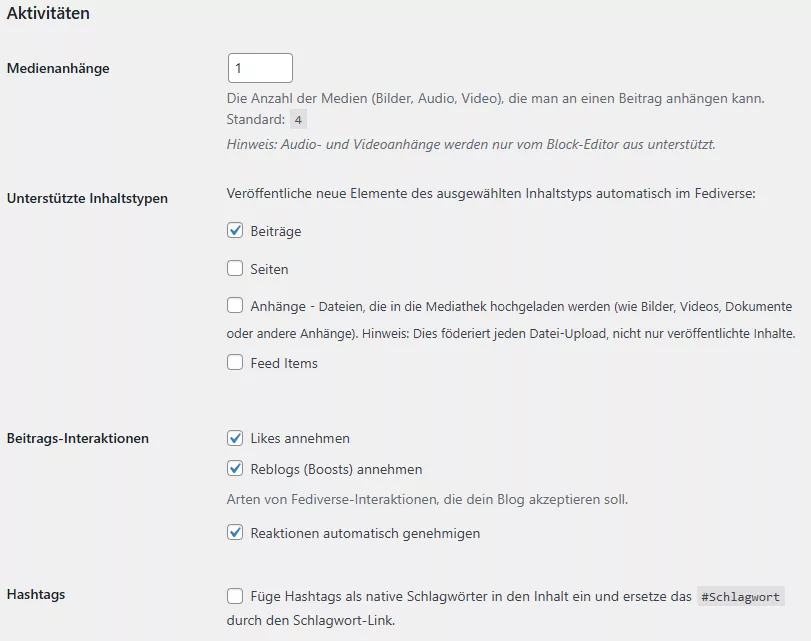Enable the Feed Items checkbox
Viewport: 811px width, 641px height.
234,363
